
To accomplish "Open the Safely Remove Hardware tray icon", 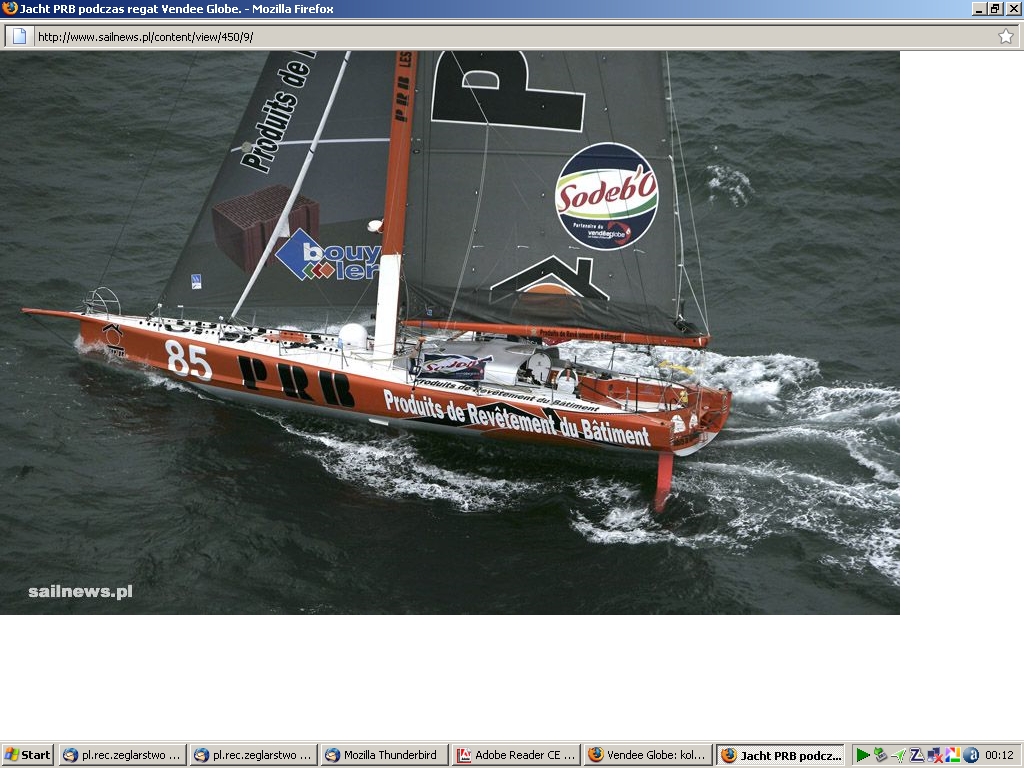I will 880,755.
